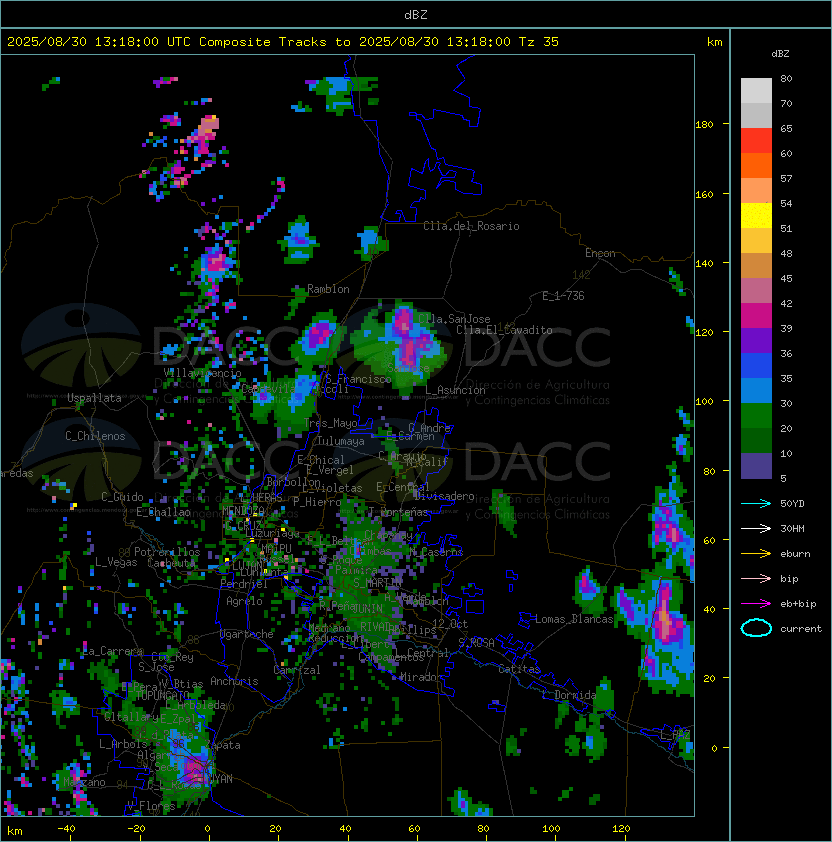Screen dimensions: 832x842
Task: Click the 'Tres_Mayo' place label
Action: click(x=330, y=423)
